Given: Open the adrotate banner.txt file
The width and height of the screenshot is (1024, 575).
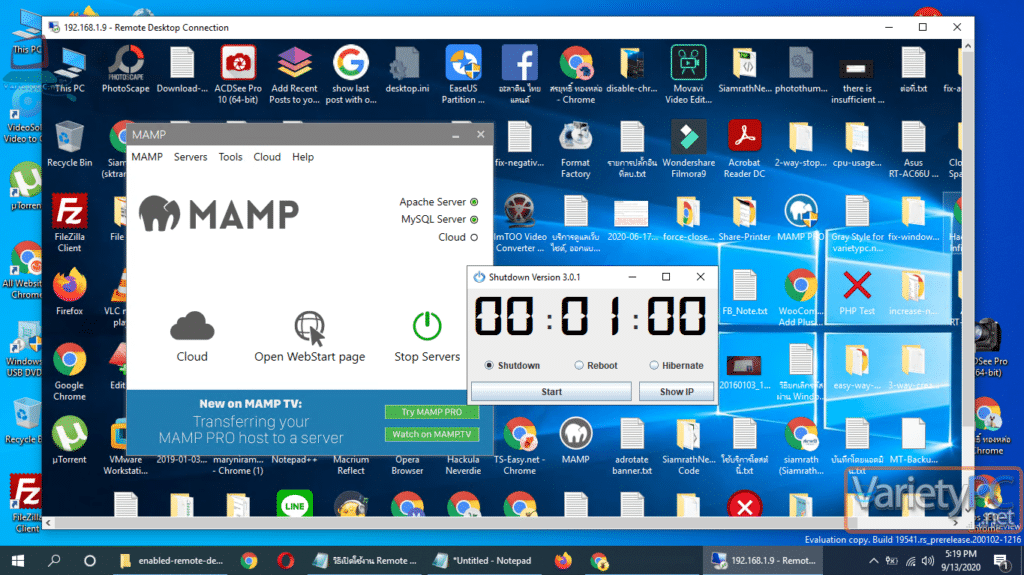Looking at the screenshot, I should [632, 446].
